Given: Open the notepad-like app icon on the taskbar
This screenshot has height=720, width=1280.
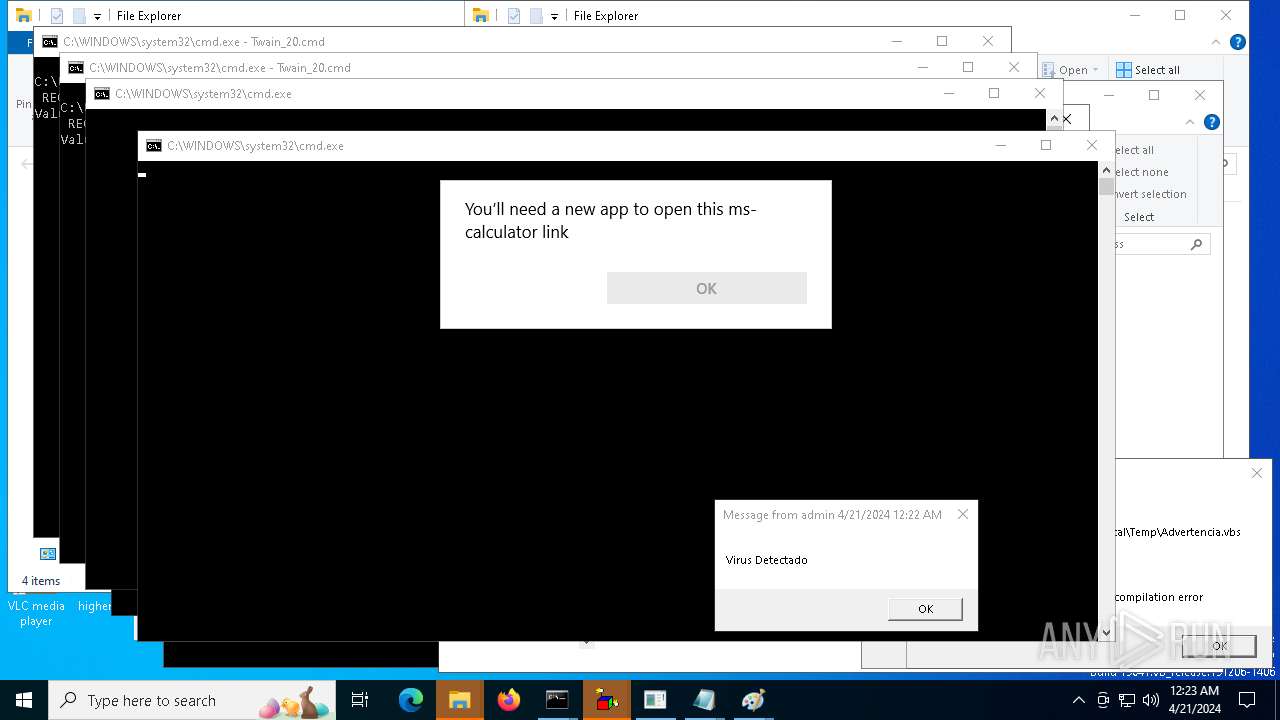Looking at the screenshot, I should coord(704,700).
